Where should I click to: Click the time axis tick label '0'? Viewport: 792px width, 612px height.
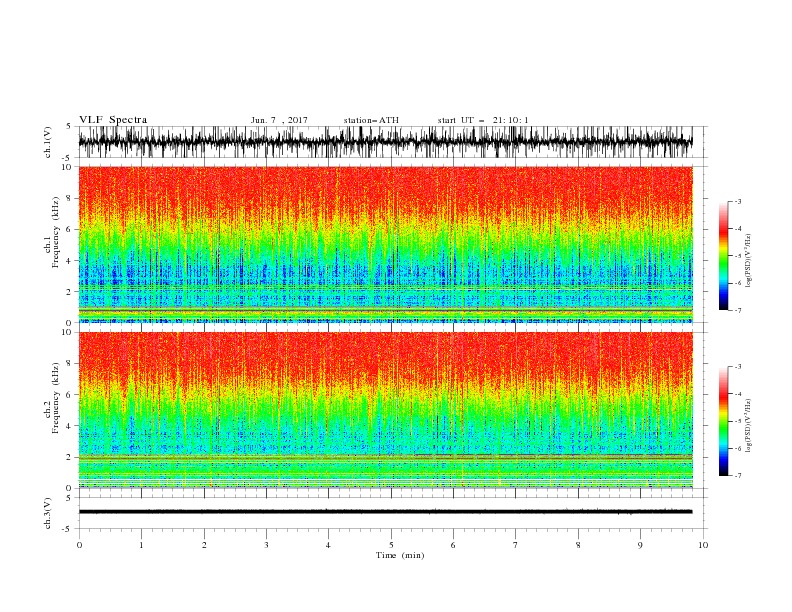click(x=79, y=545)
